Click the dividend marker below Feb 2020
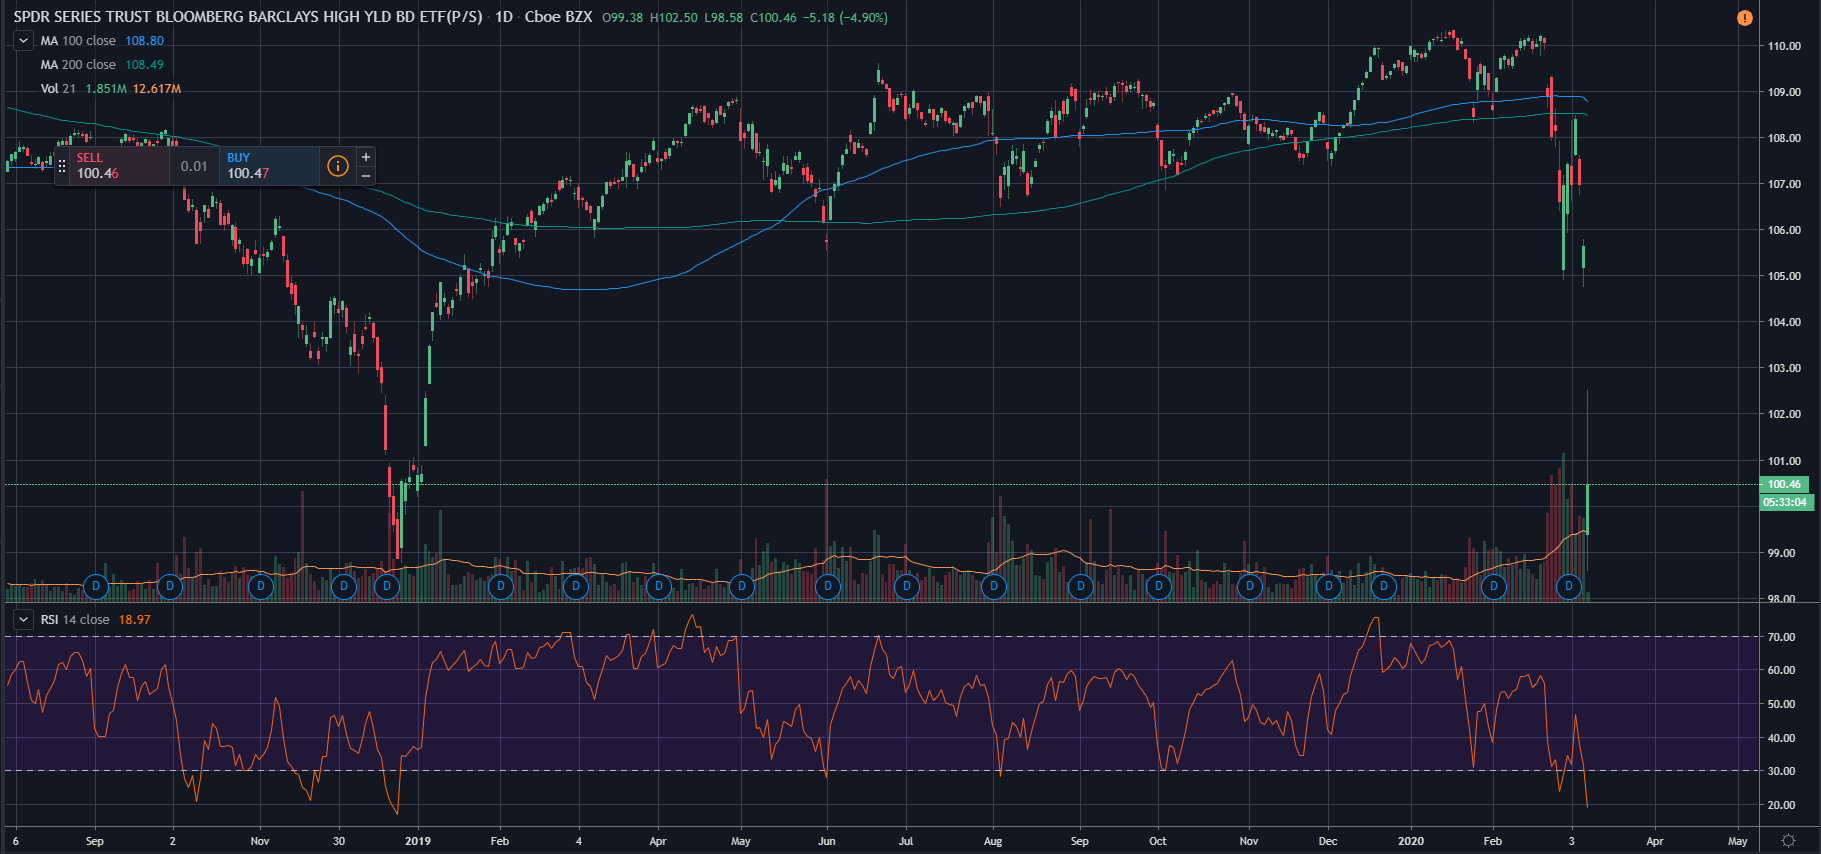 1493,586
